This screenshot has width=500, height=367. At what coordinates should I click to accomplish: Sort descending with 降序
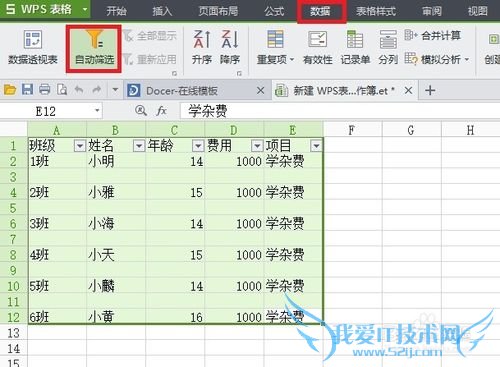pyautogui.click(x=230, y=47)
